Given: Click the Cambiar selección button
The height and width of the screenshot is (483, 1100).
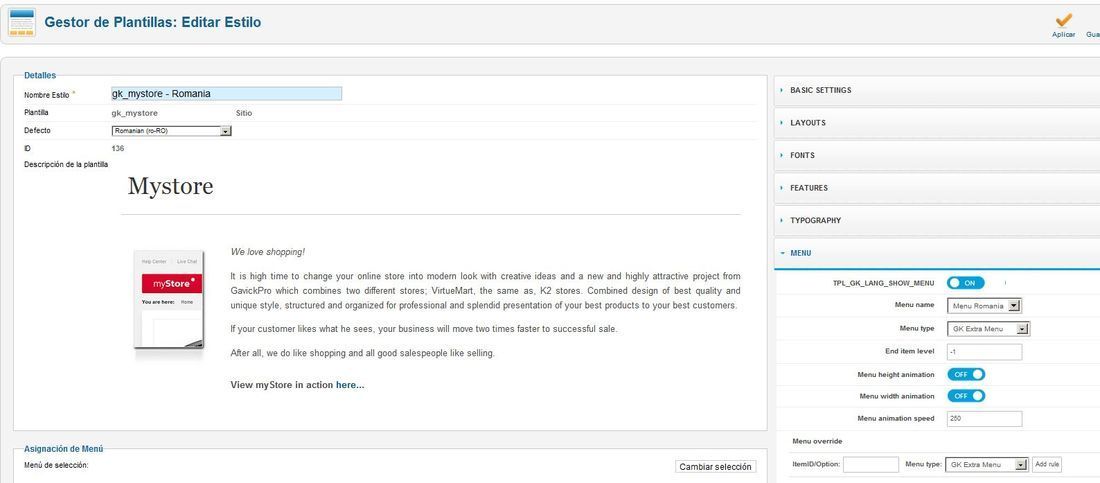Looking at the screenshot, I should pyautogui.click(x=716, y=467).
